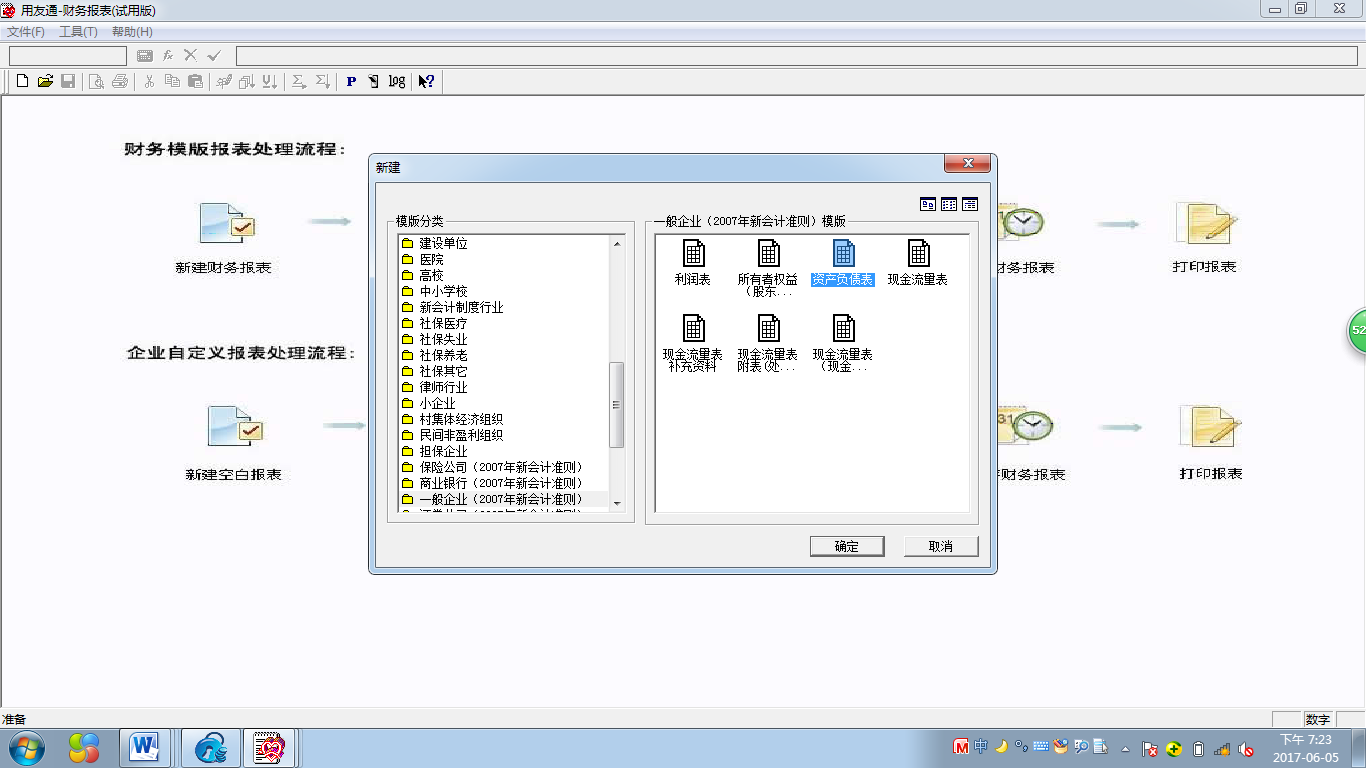The height and width of the screenshot is (768, 1366).
Task: Click the Open folder toolbar icon
Action: tap(45, 81)
